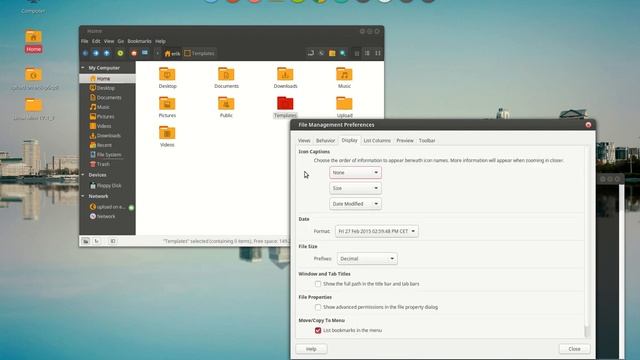Select the Public folder in the file pane
Image resolution: width=640 pixels, height=360 pixels.
point(226,107)
